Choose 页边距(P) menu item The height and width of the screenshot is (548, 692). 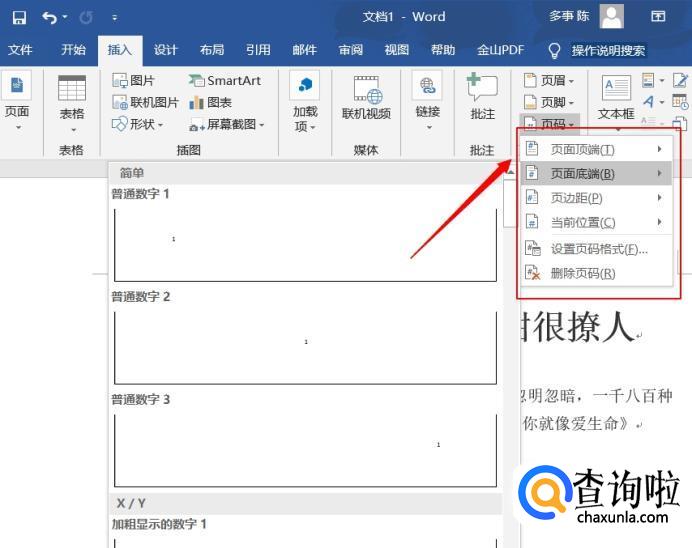coord(596,198)
